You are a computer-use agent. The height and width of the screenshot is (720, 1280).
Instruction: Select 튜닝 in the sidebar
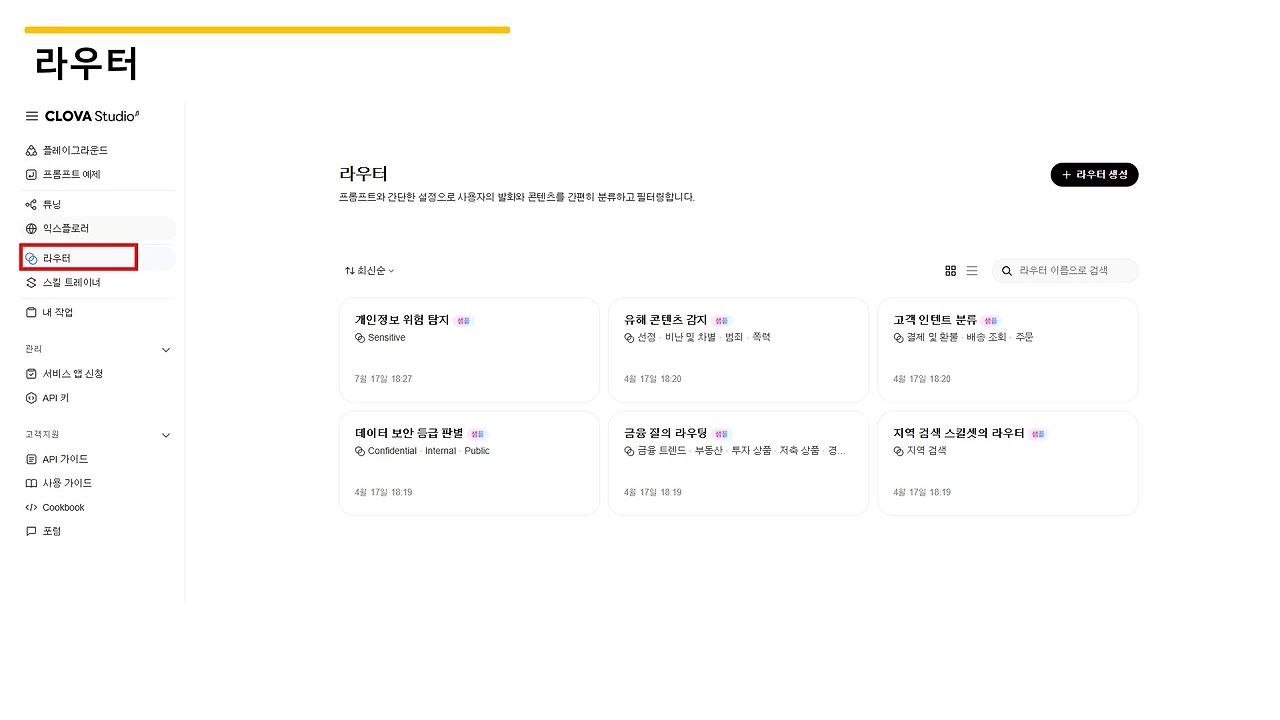click(x=53, y=204)
